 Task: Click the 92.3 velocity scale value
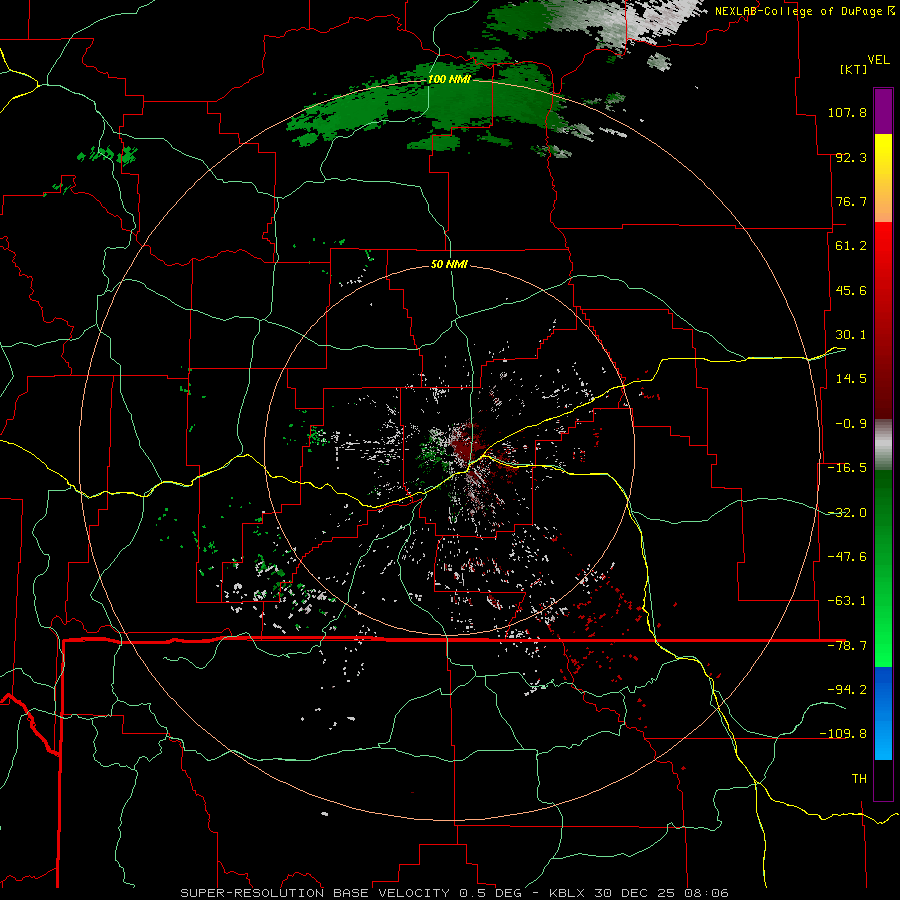[x=851, y=157]
